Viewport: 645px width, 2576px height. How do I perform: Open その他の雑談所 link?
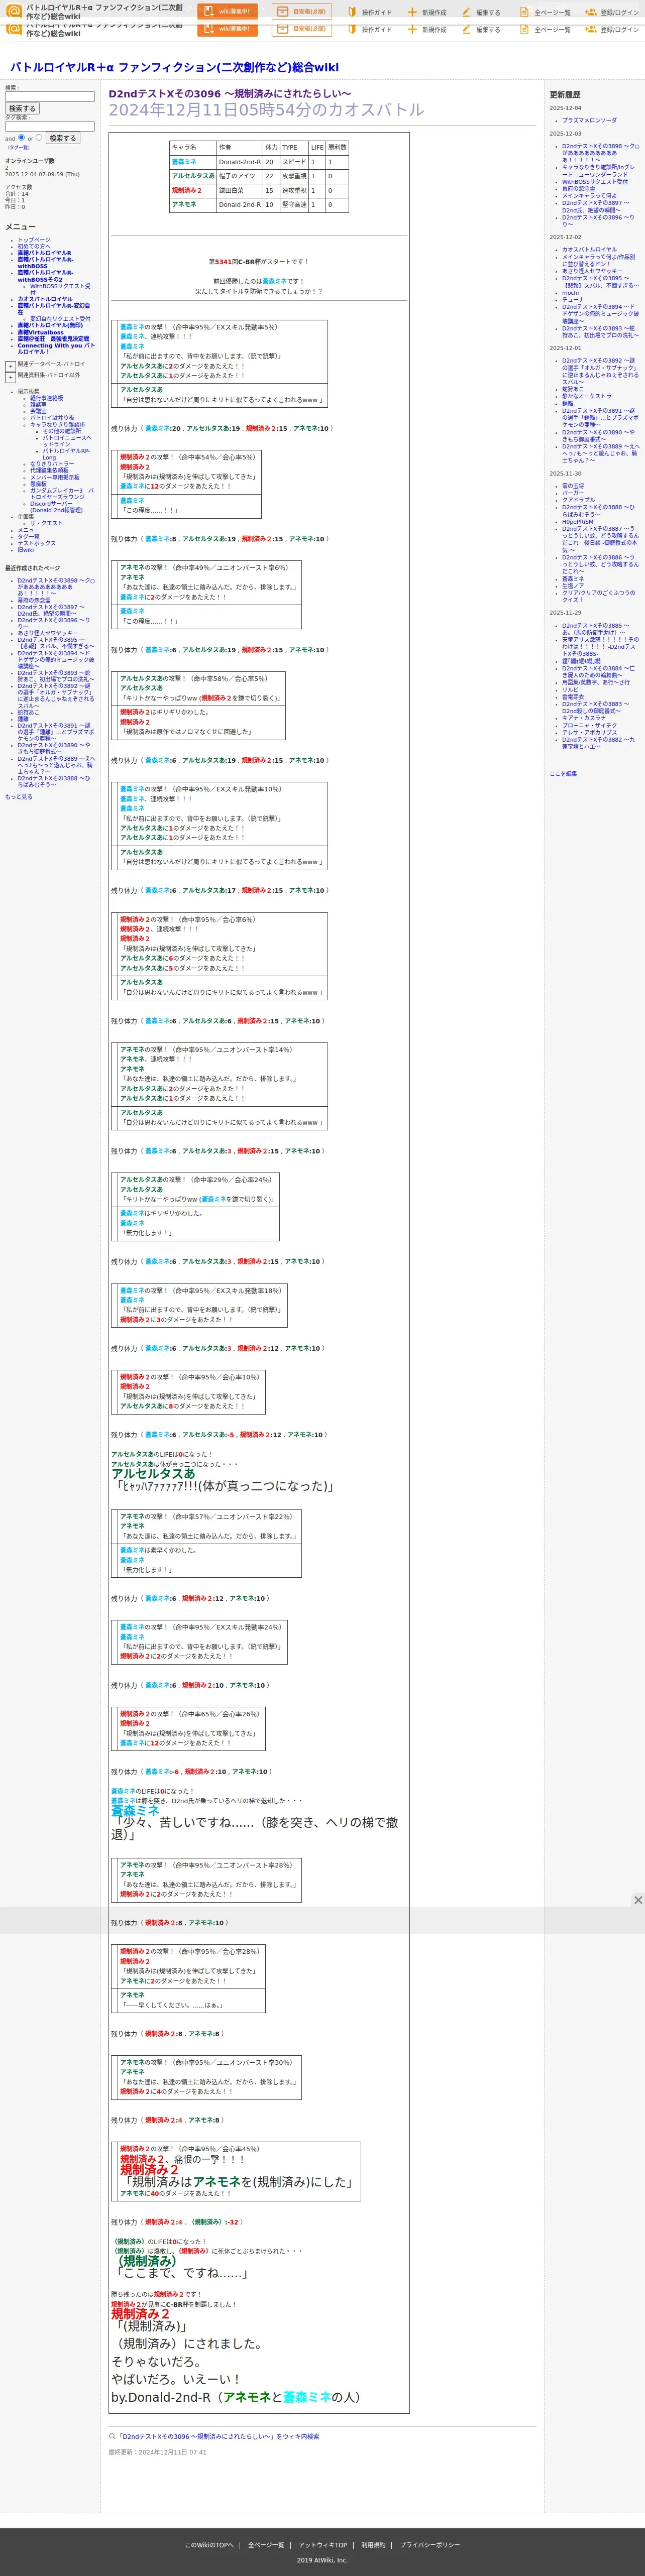pyautogui.click(x=63, y=431)
